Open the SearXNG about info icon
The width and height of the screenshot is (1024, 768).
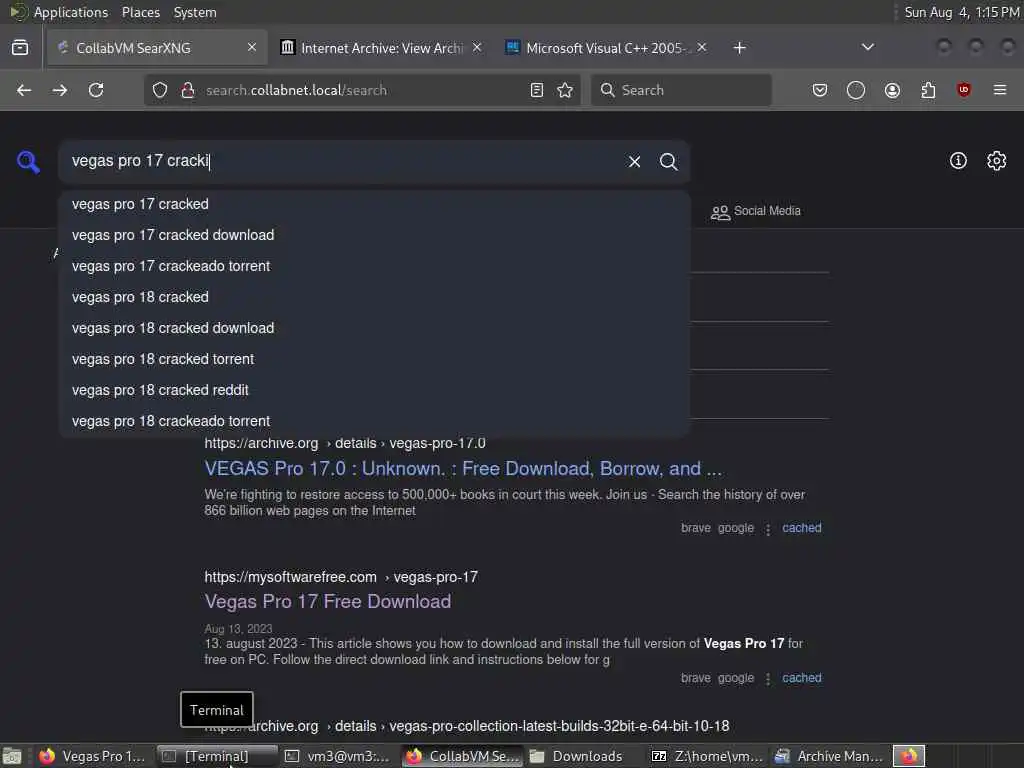958,161
